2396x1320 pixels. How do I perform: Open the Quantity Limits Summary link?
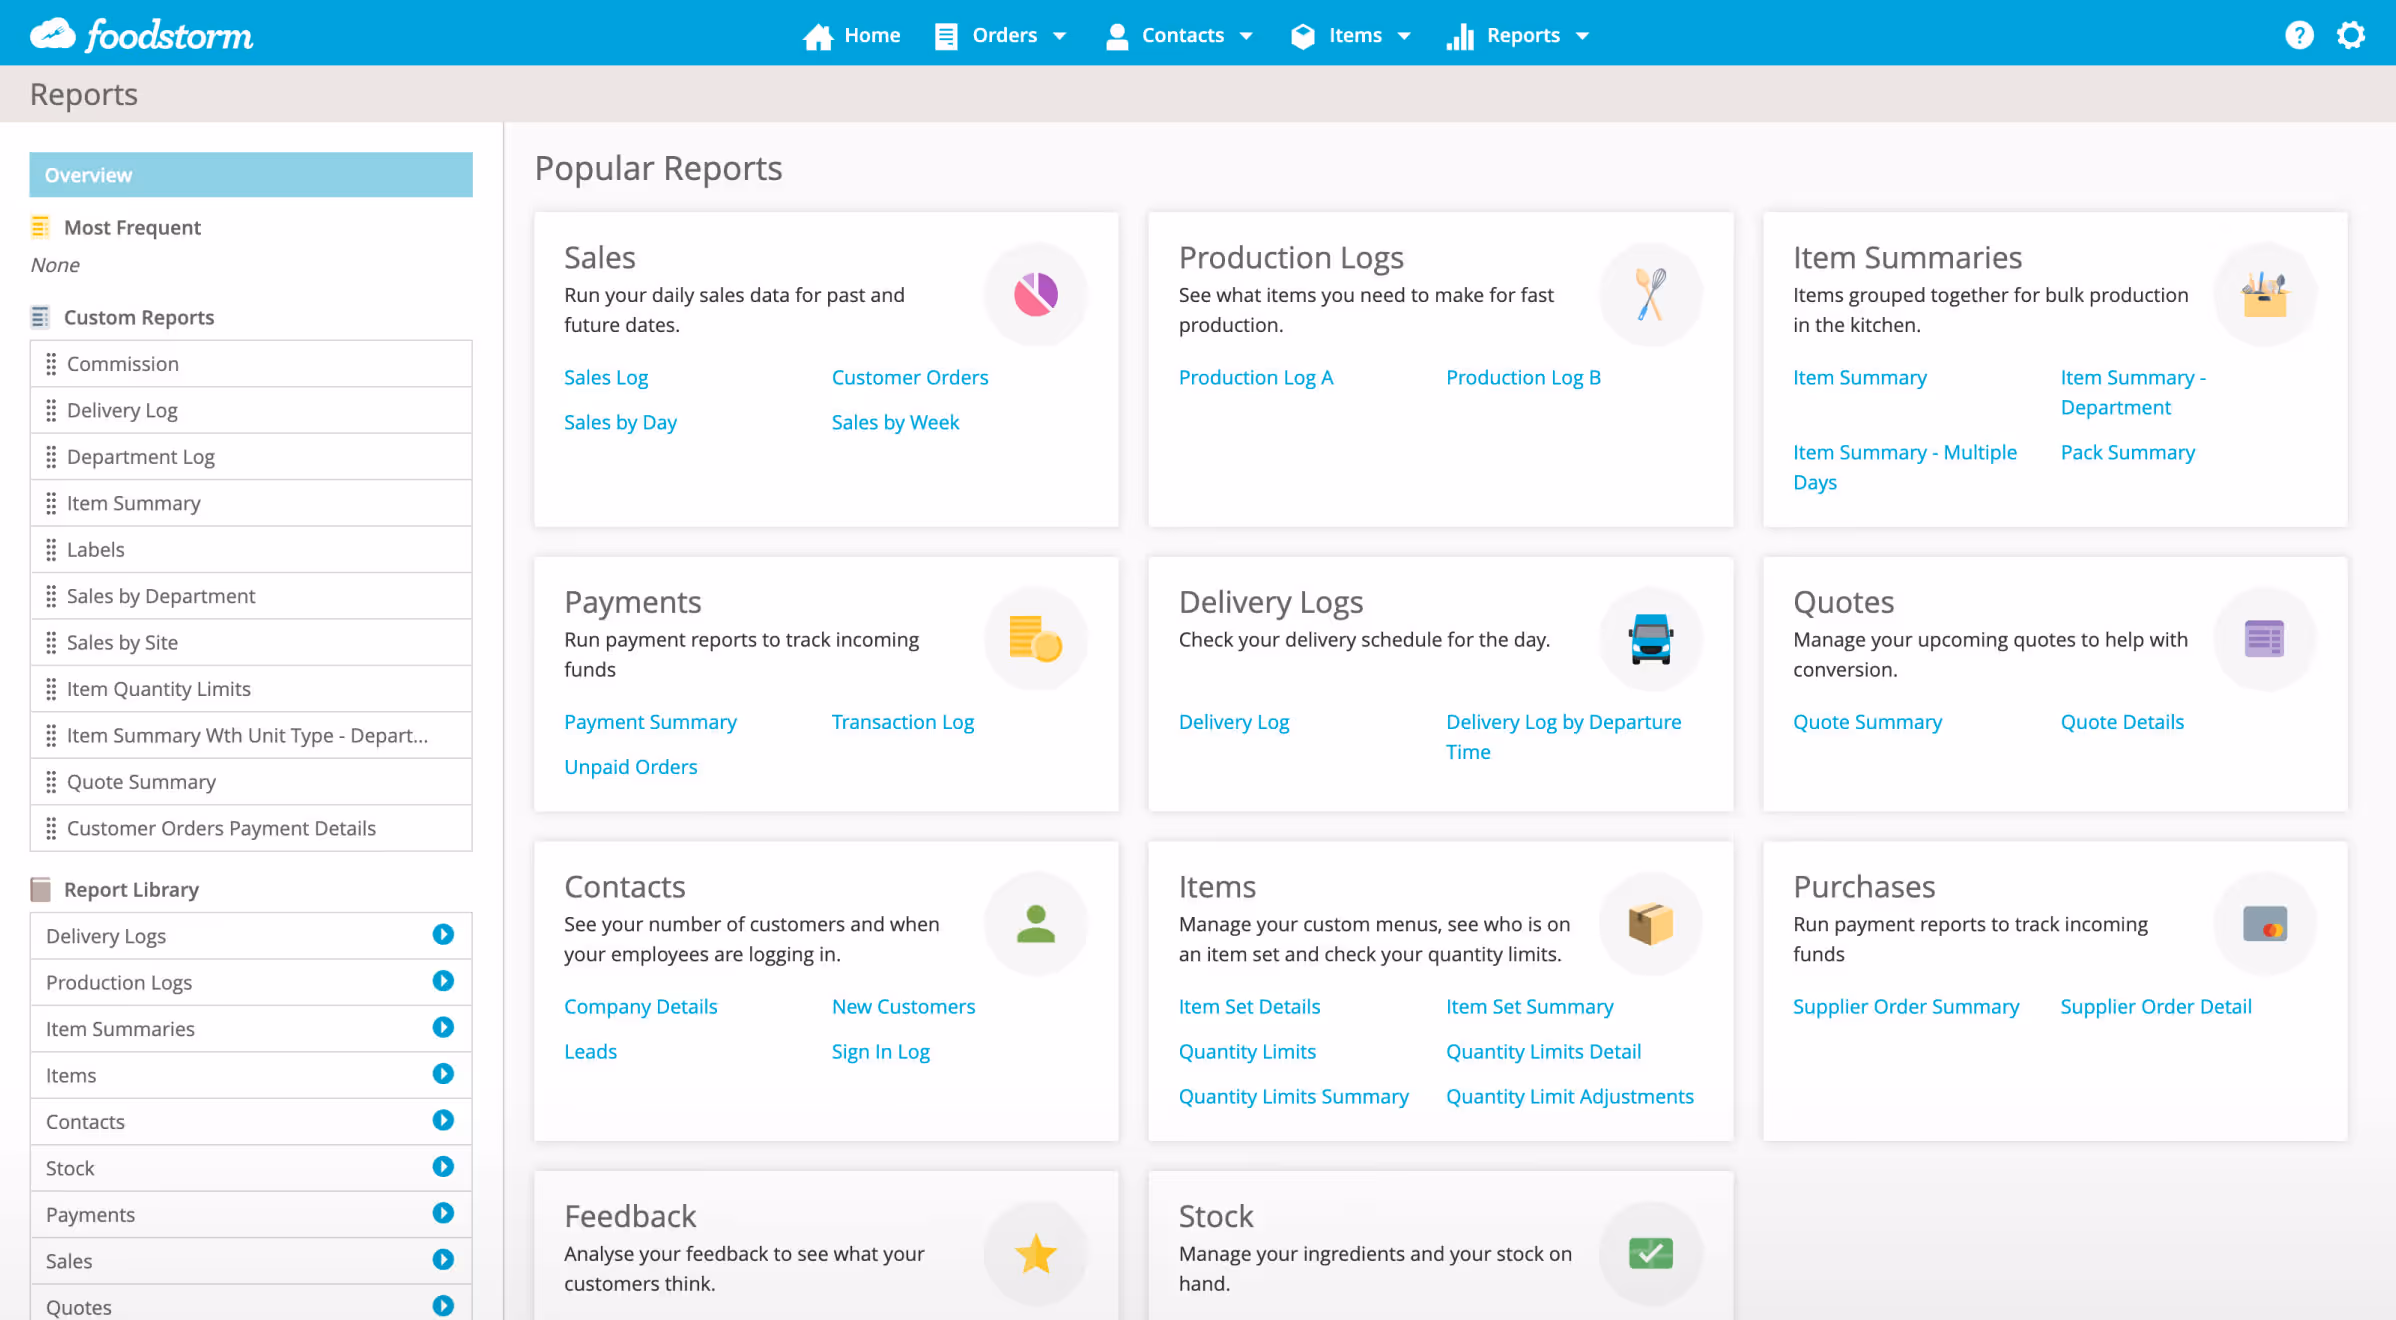pos(1294,1096)
